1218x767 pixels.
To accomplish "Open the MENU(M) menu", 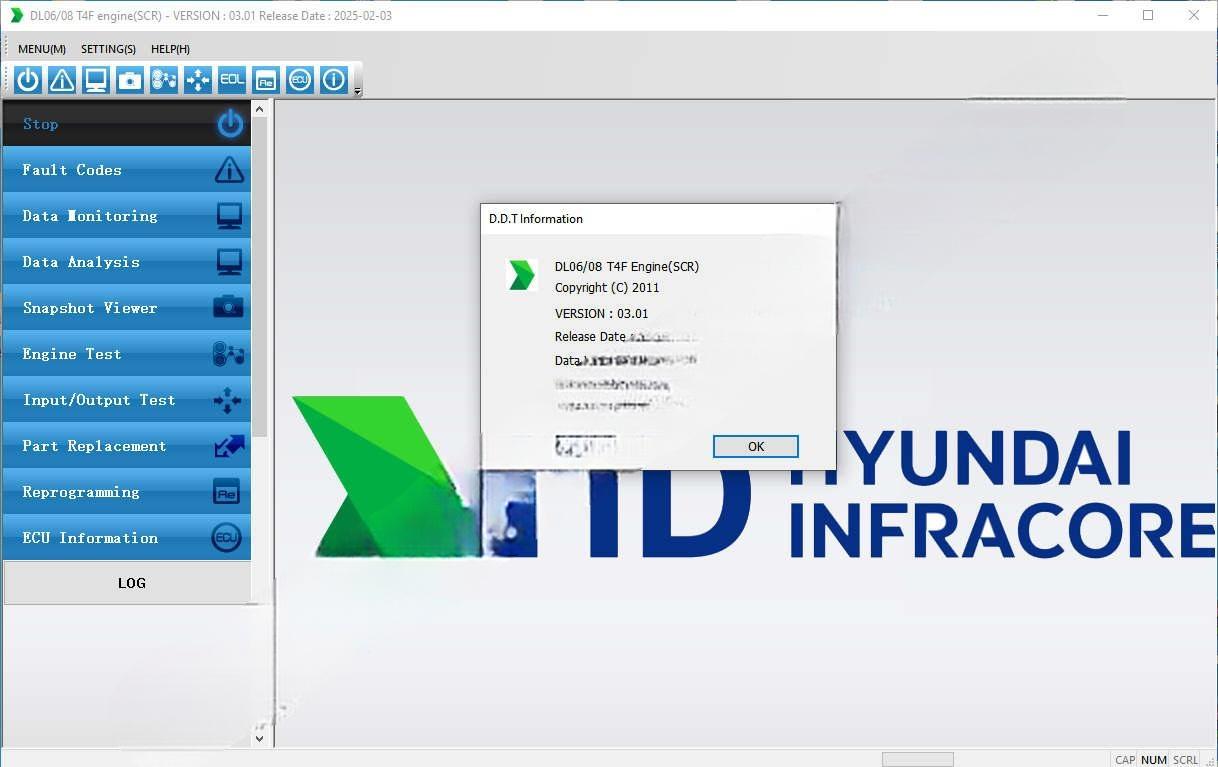I will click(42, 49).
